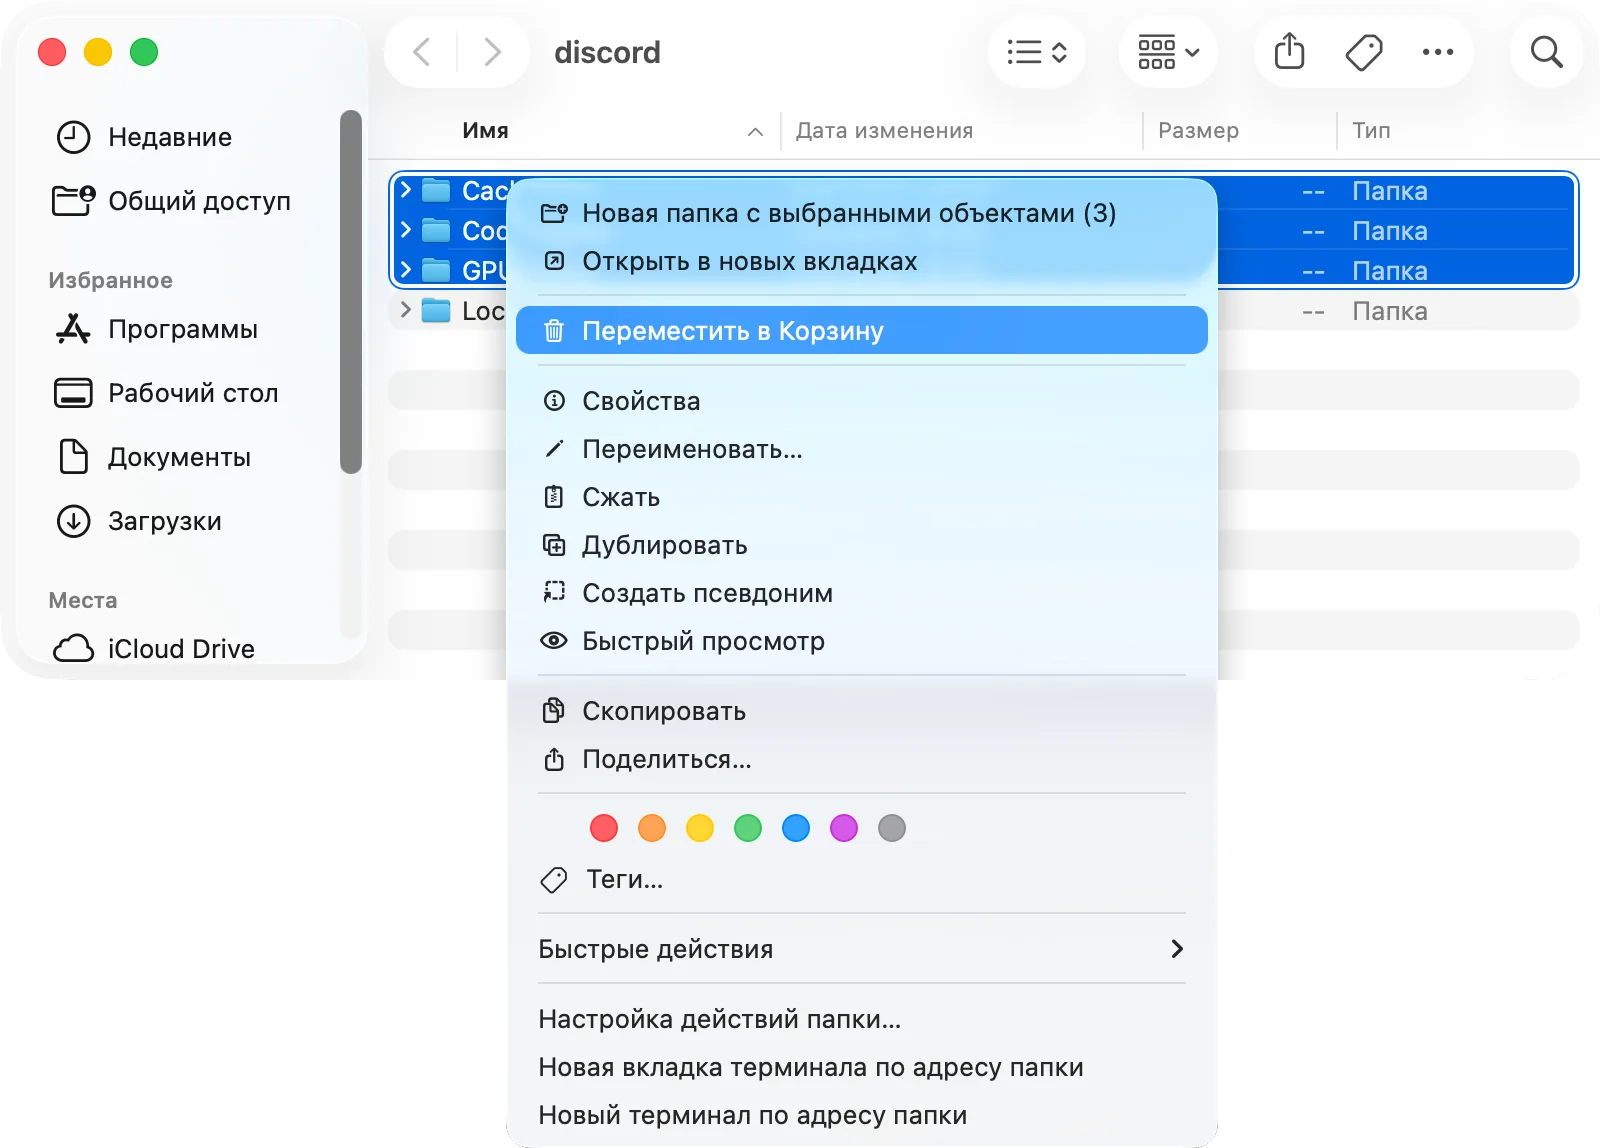Viewport: 1600px width, 1148px height.
Task: Expand the Loc folder disclosure arrow
Action: point(406,310)
